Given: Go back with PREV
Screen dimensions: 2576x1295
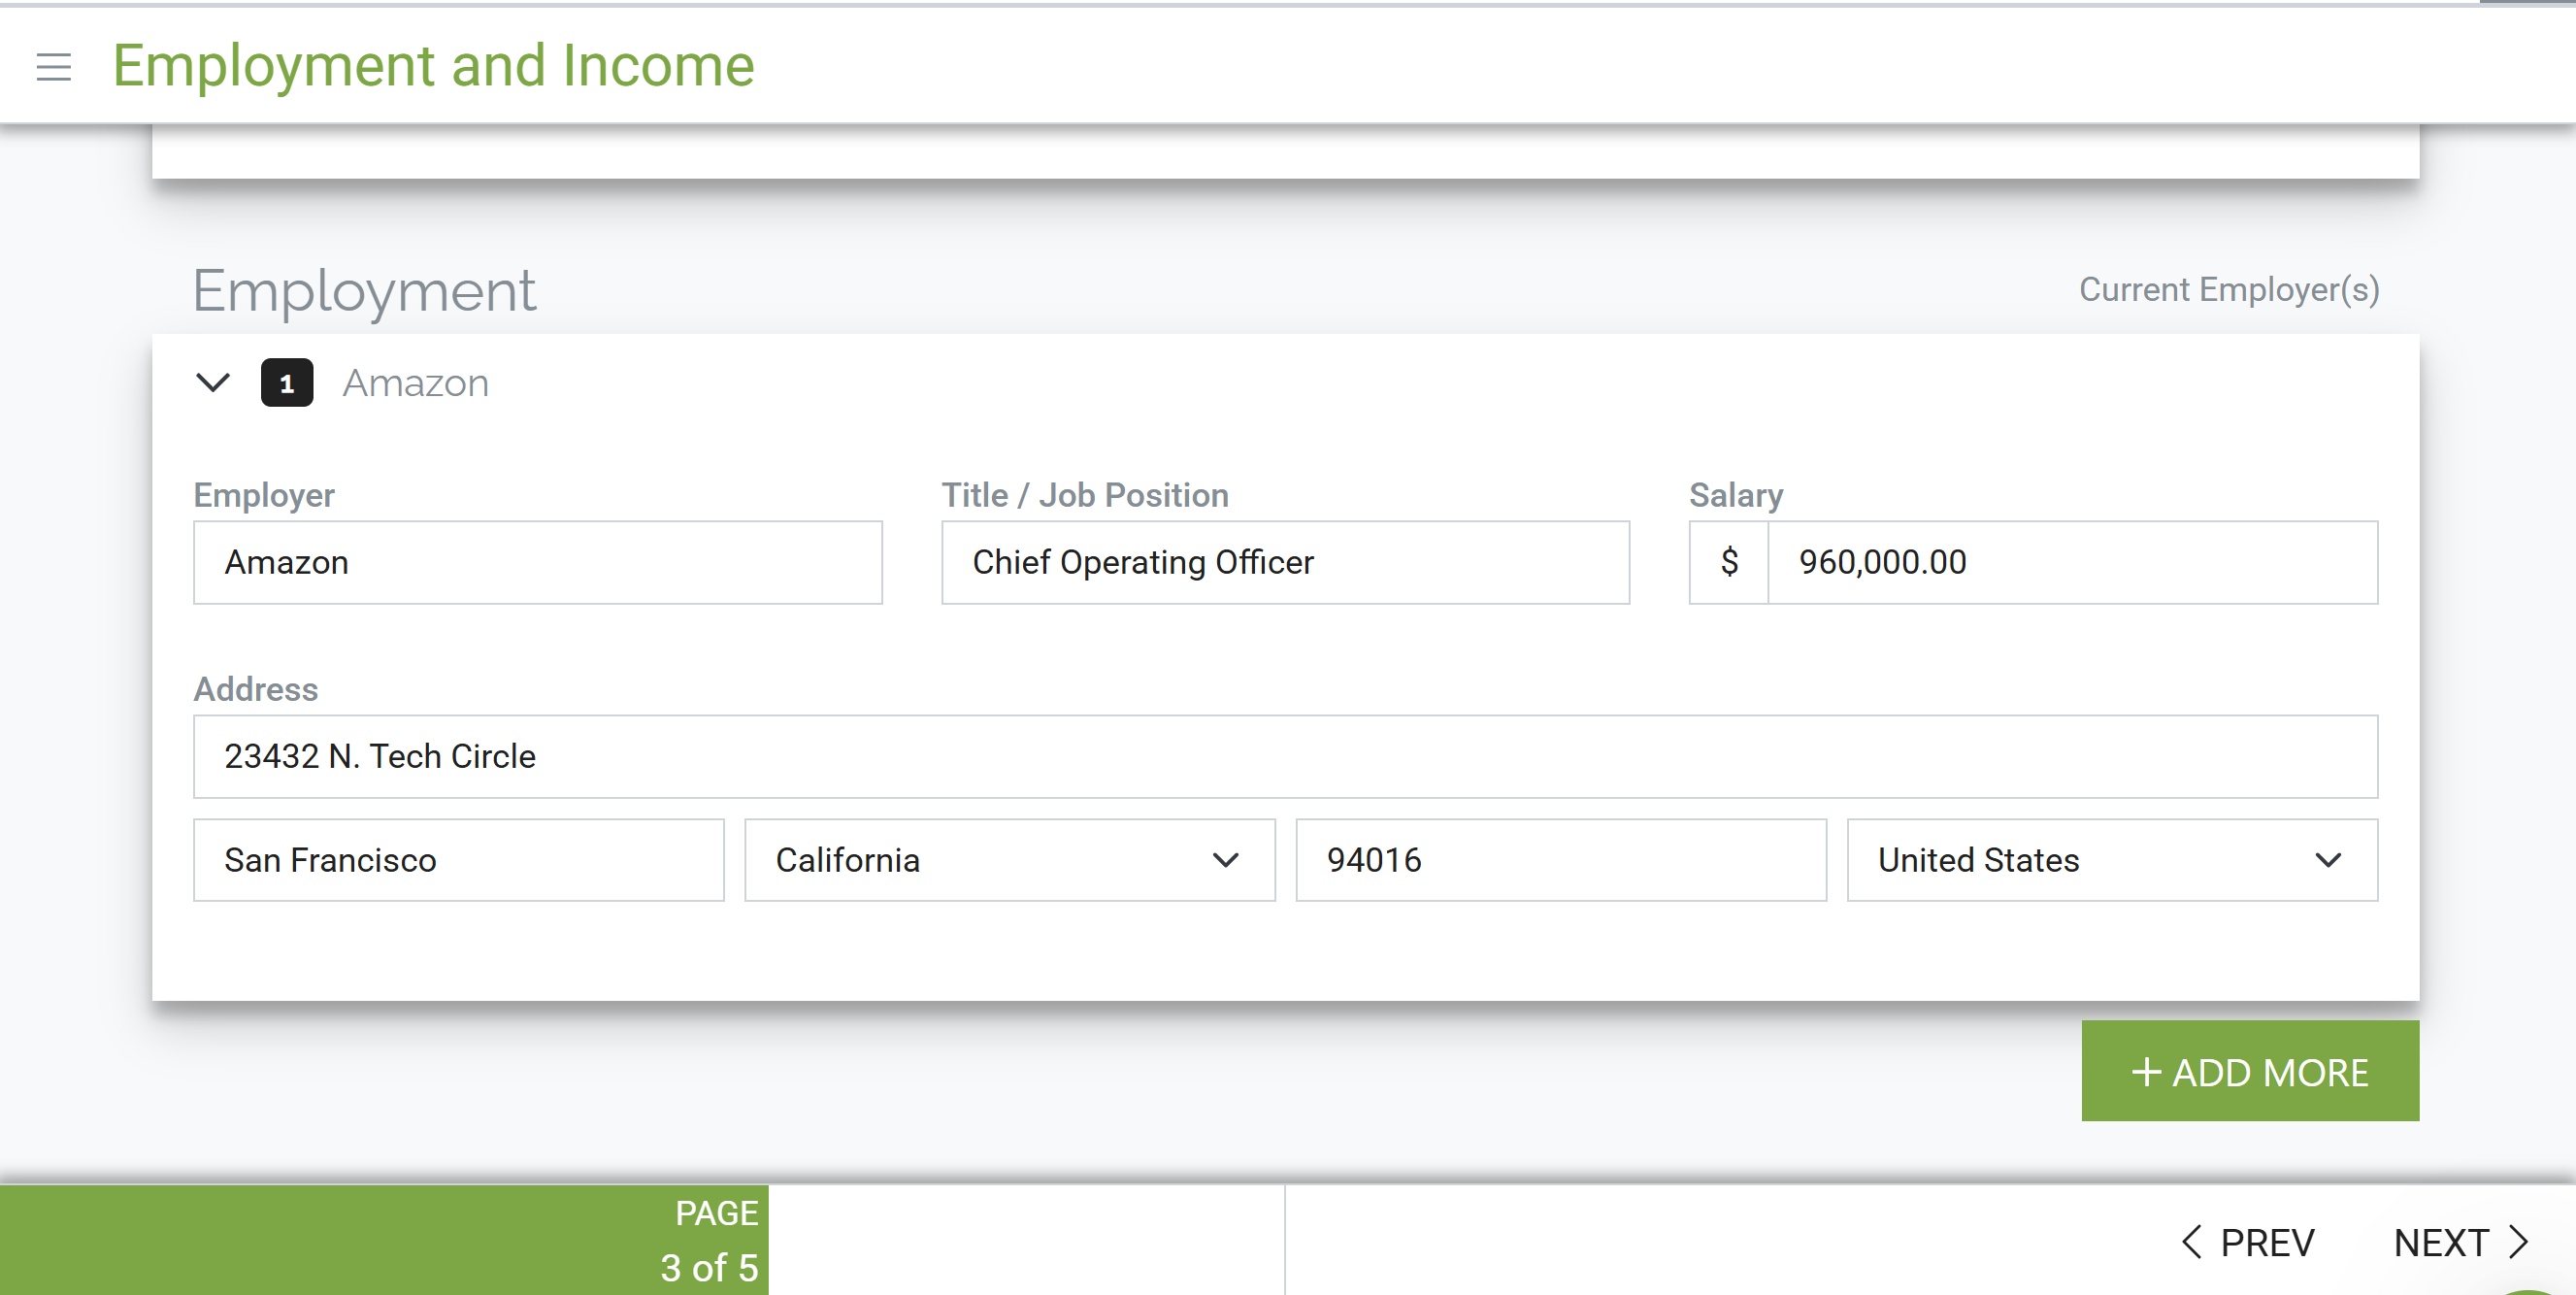Looking at the screenshot, I should 2247,1243.
